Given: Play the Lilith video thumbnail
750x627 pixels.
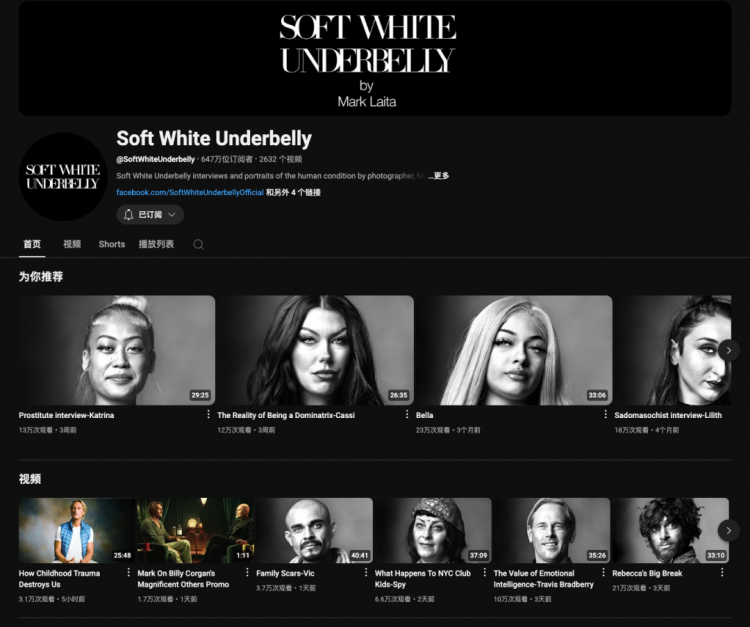Looking at the screenshot, I should [673, 350].
